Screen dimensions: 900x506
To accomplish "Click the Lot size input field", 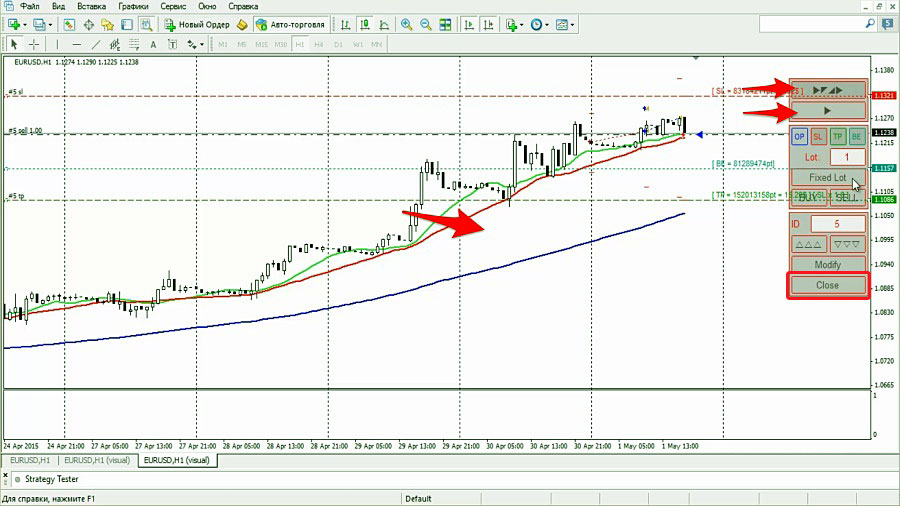I will [847, 157].
